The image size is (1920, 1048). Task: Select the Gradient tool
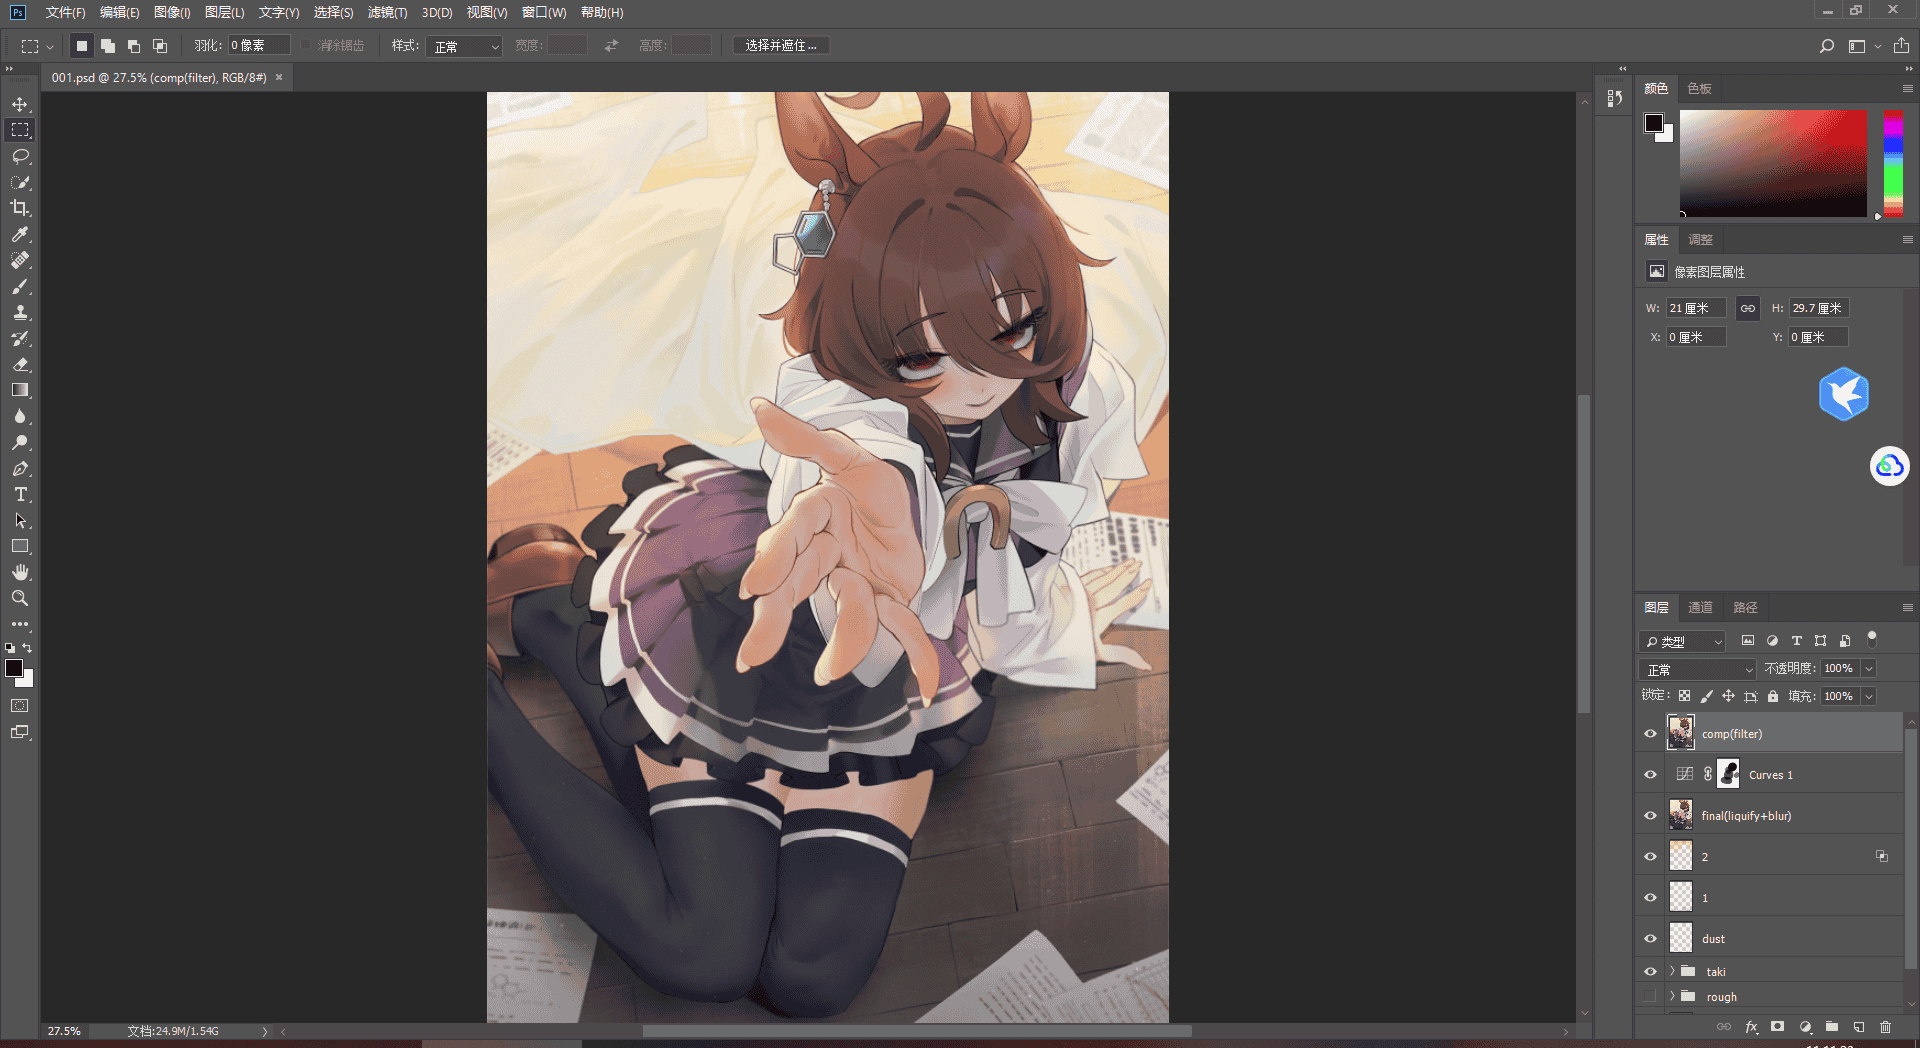pyautogui.click(x=20, y=390)
